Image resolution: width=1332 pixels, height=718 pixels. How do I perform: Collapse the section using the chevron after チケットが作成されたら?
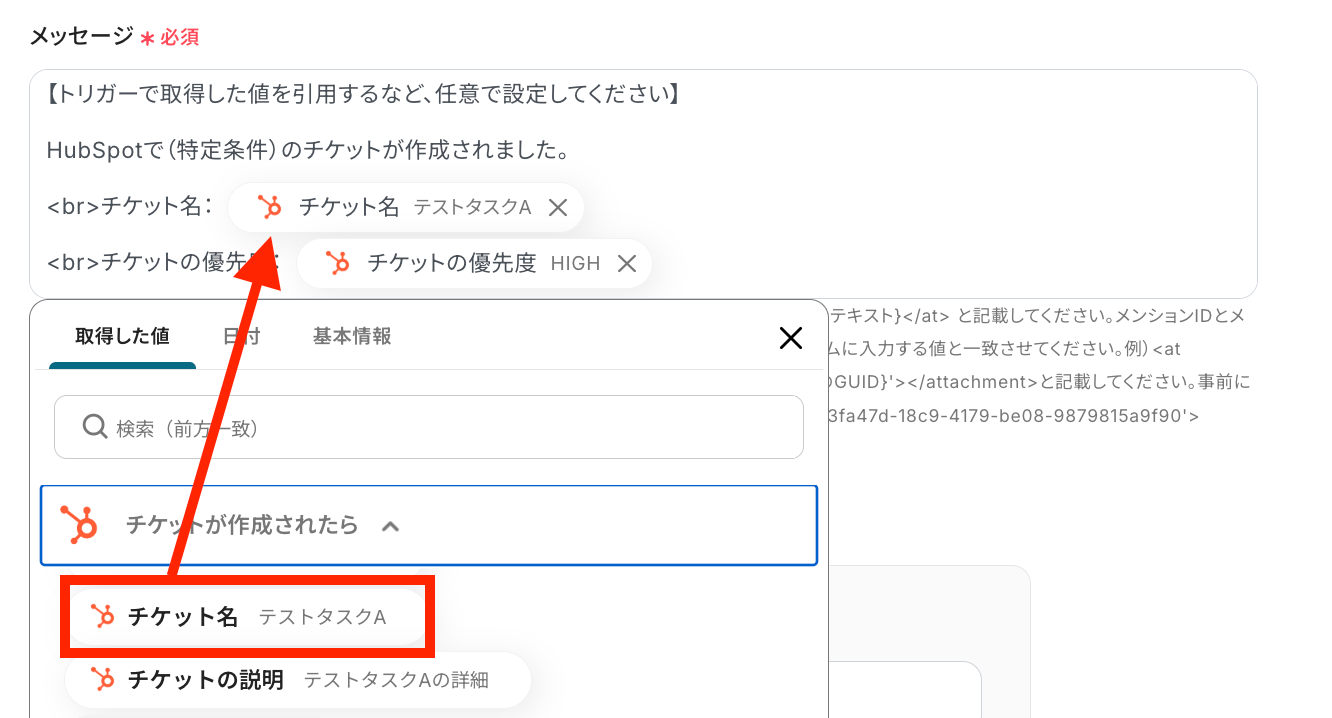point(391,525)
